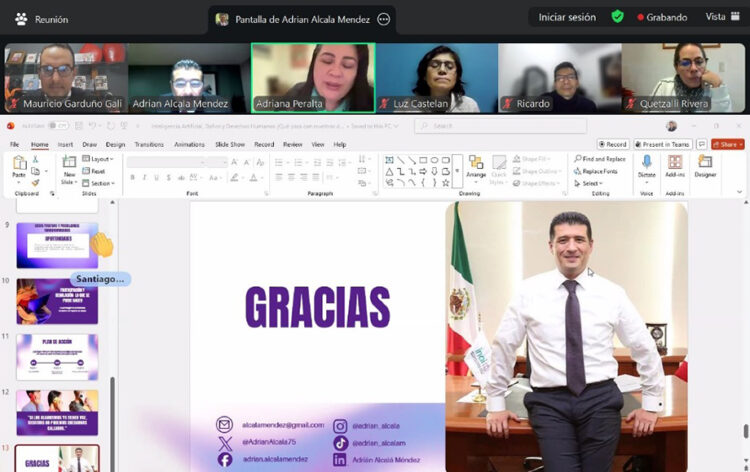Image resolution: width=750 pixels, height=472 pixels.
Task: Select the Right Arrow shape in the gallery
Action: (423, 171)
